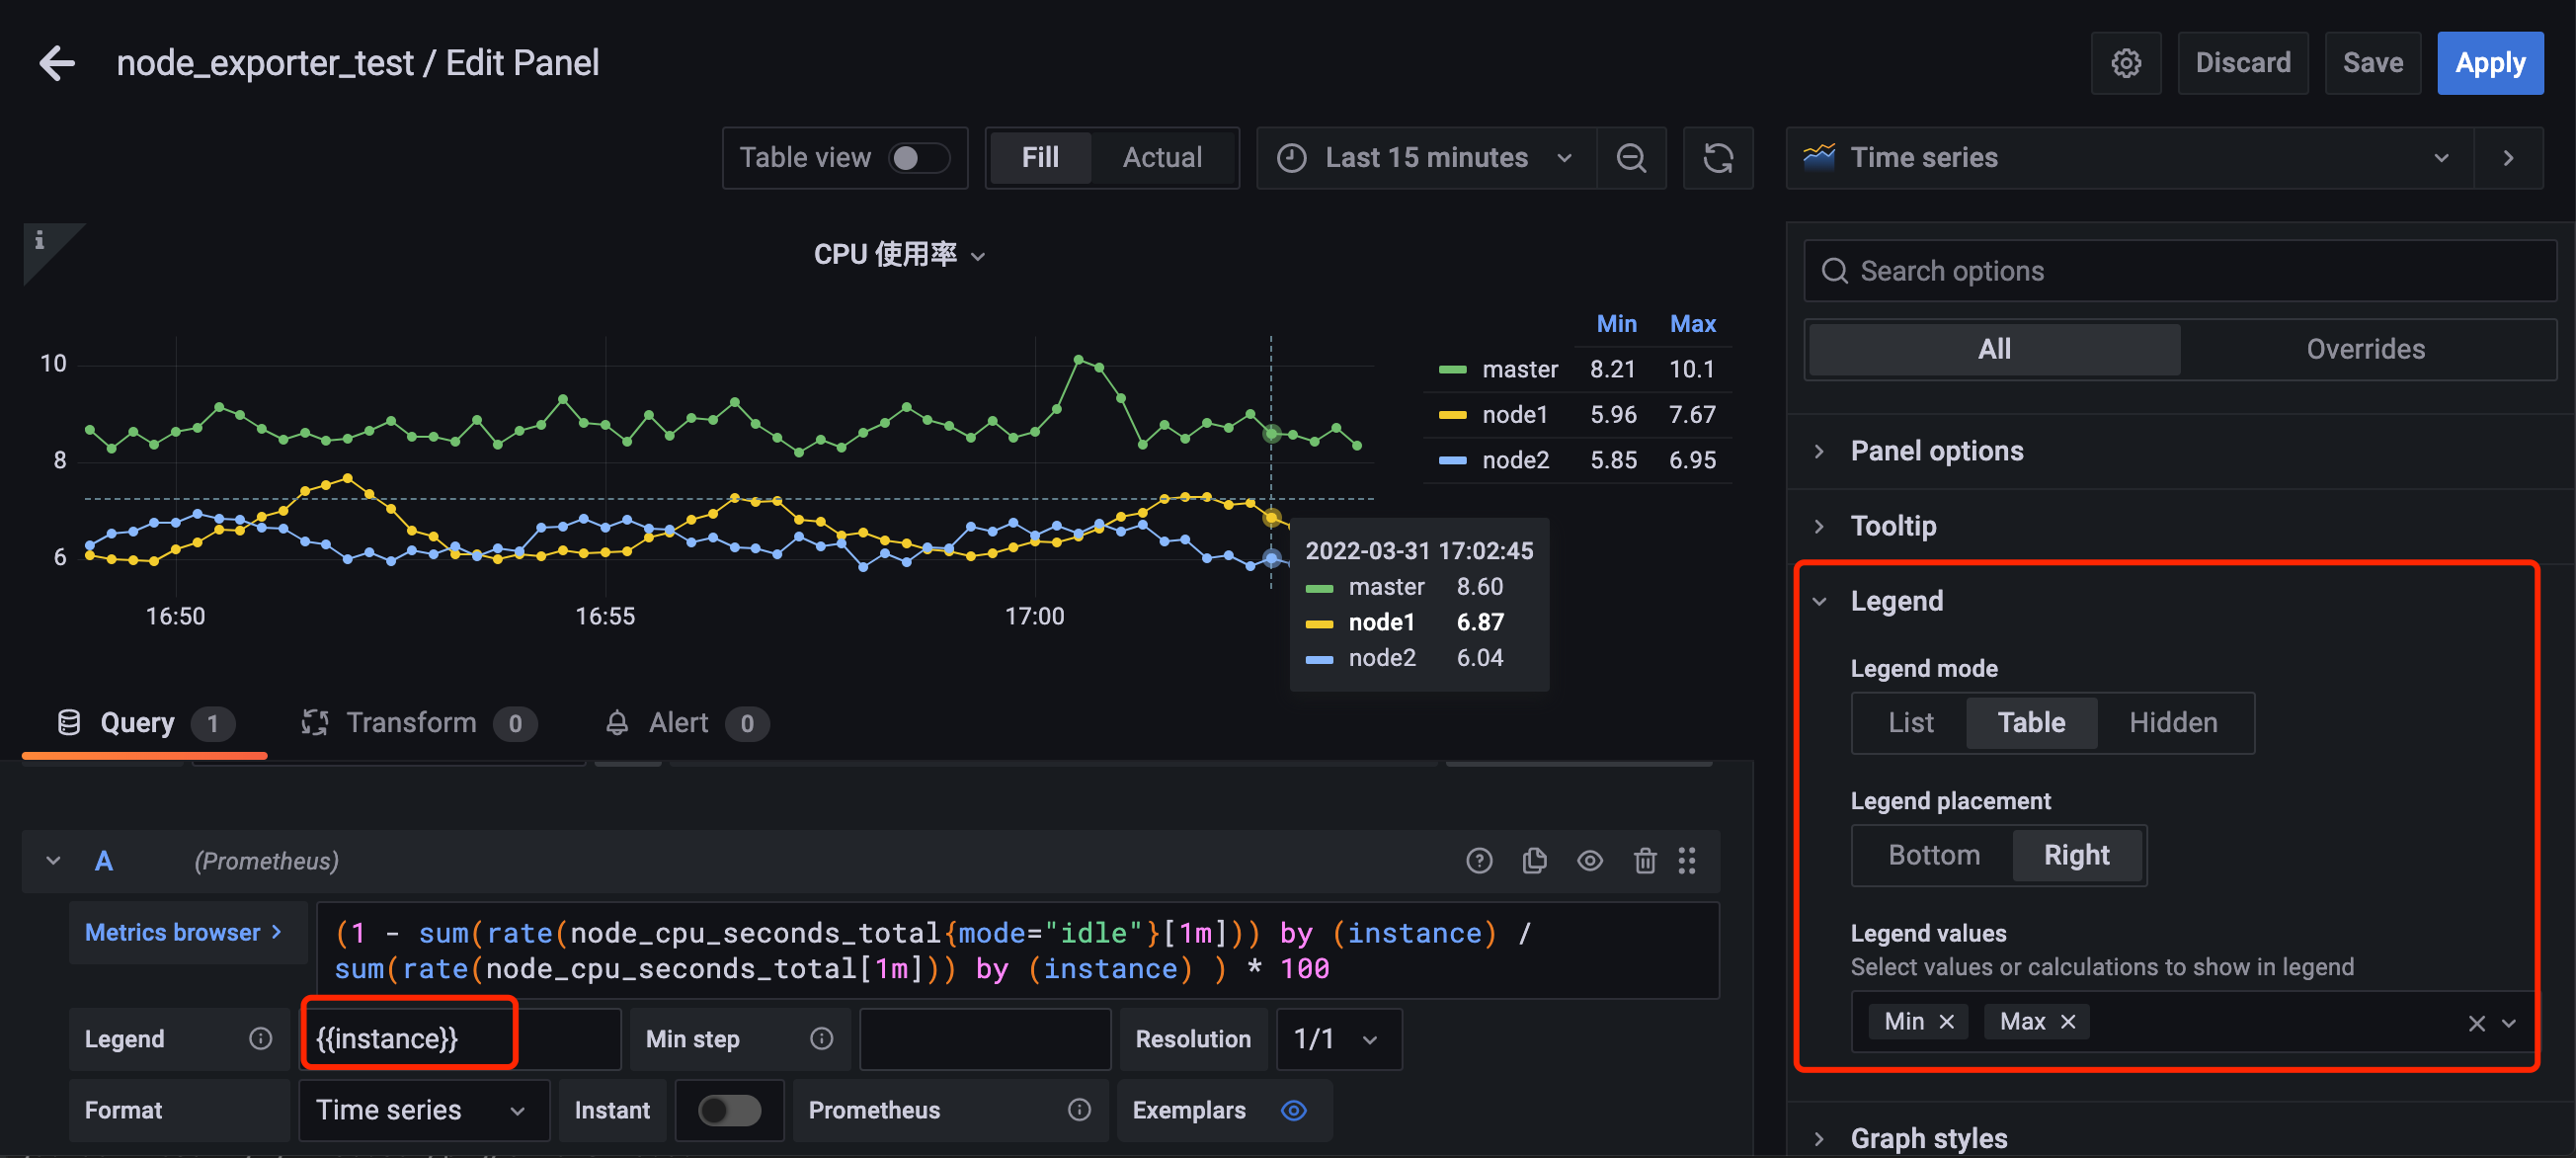Refresh the dashboard with refresh icon
The image size is (2576, 1158).
pos(1717,158)
